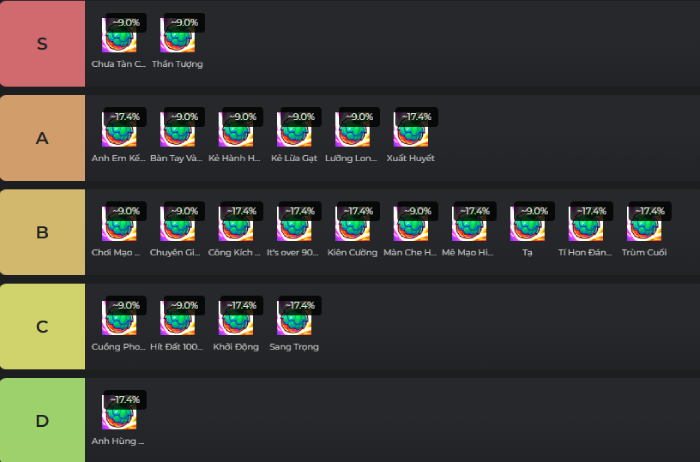This screenshot has height=462, width=700.
Task: Click the yellow C tier label
Action: coord(42,327)
